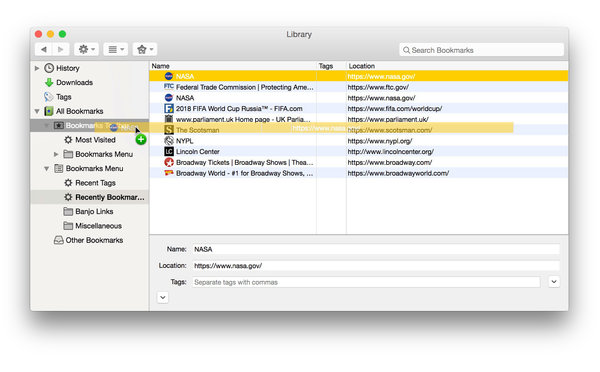Open the Organize gear menu

(86, 49)
